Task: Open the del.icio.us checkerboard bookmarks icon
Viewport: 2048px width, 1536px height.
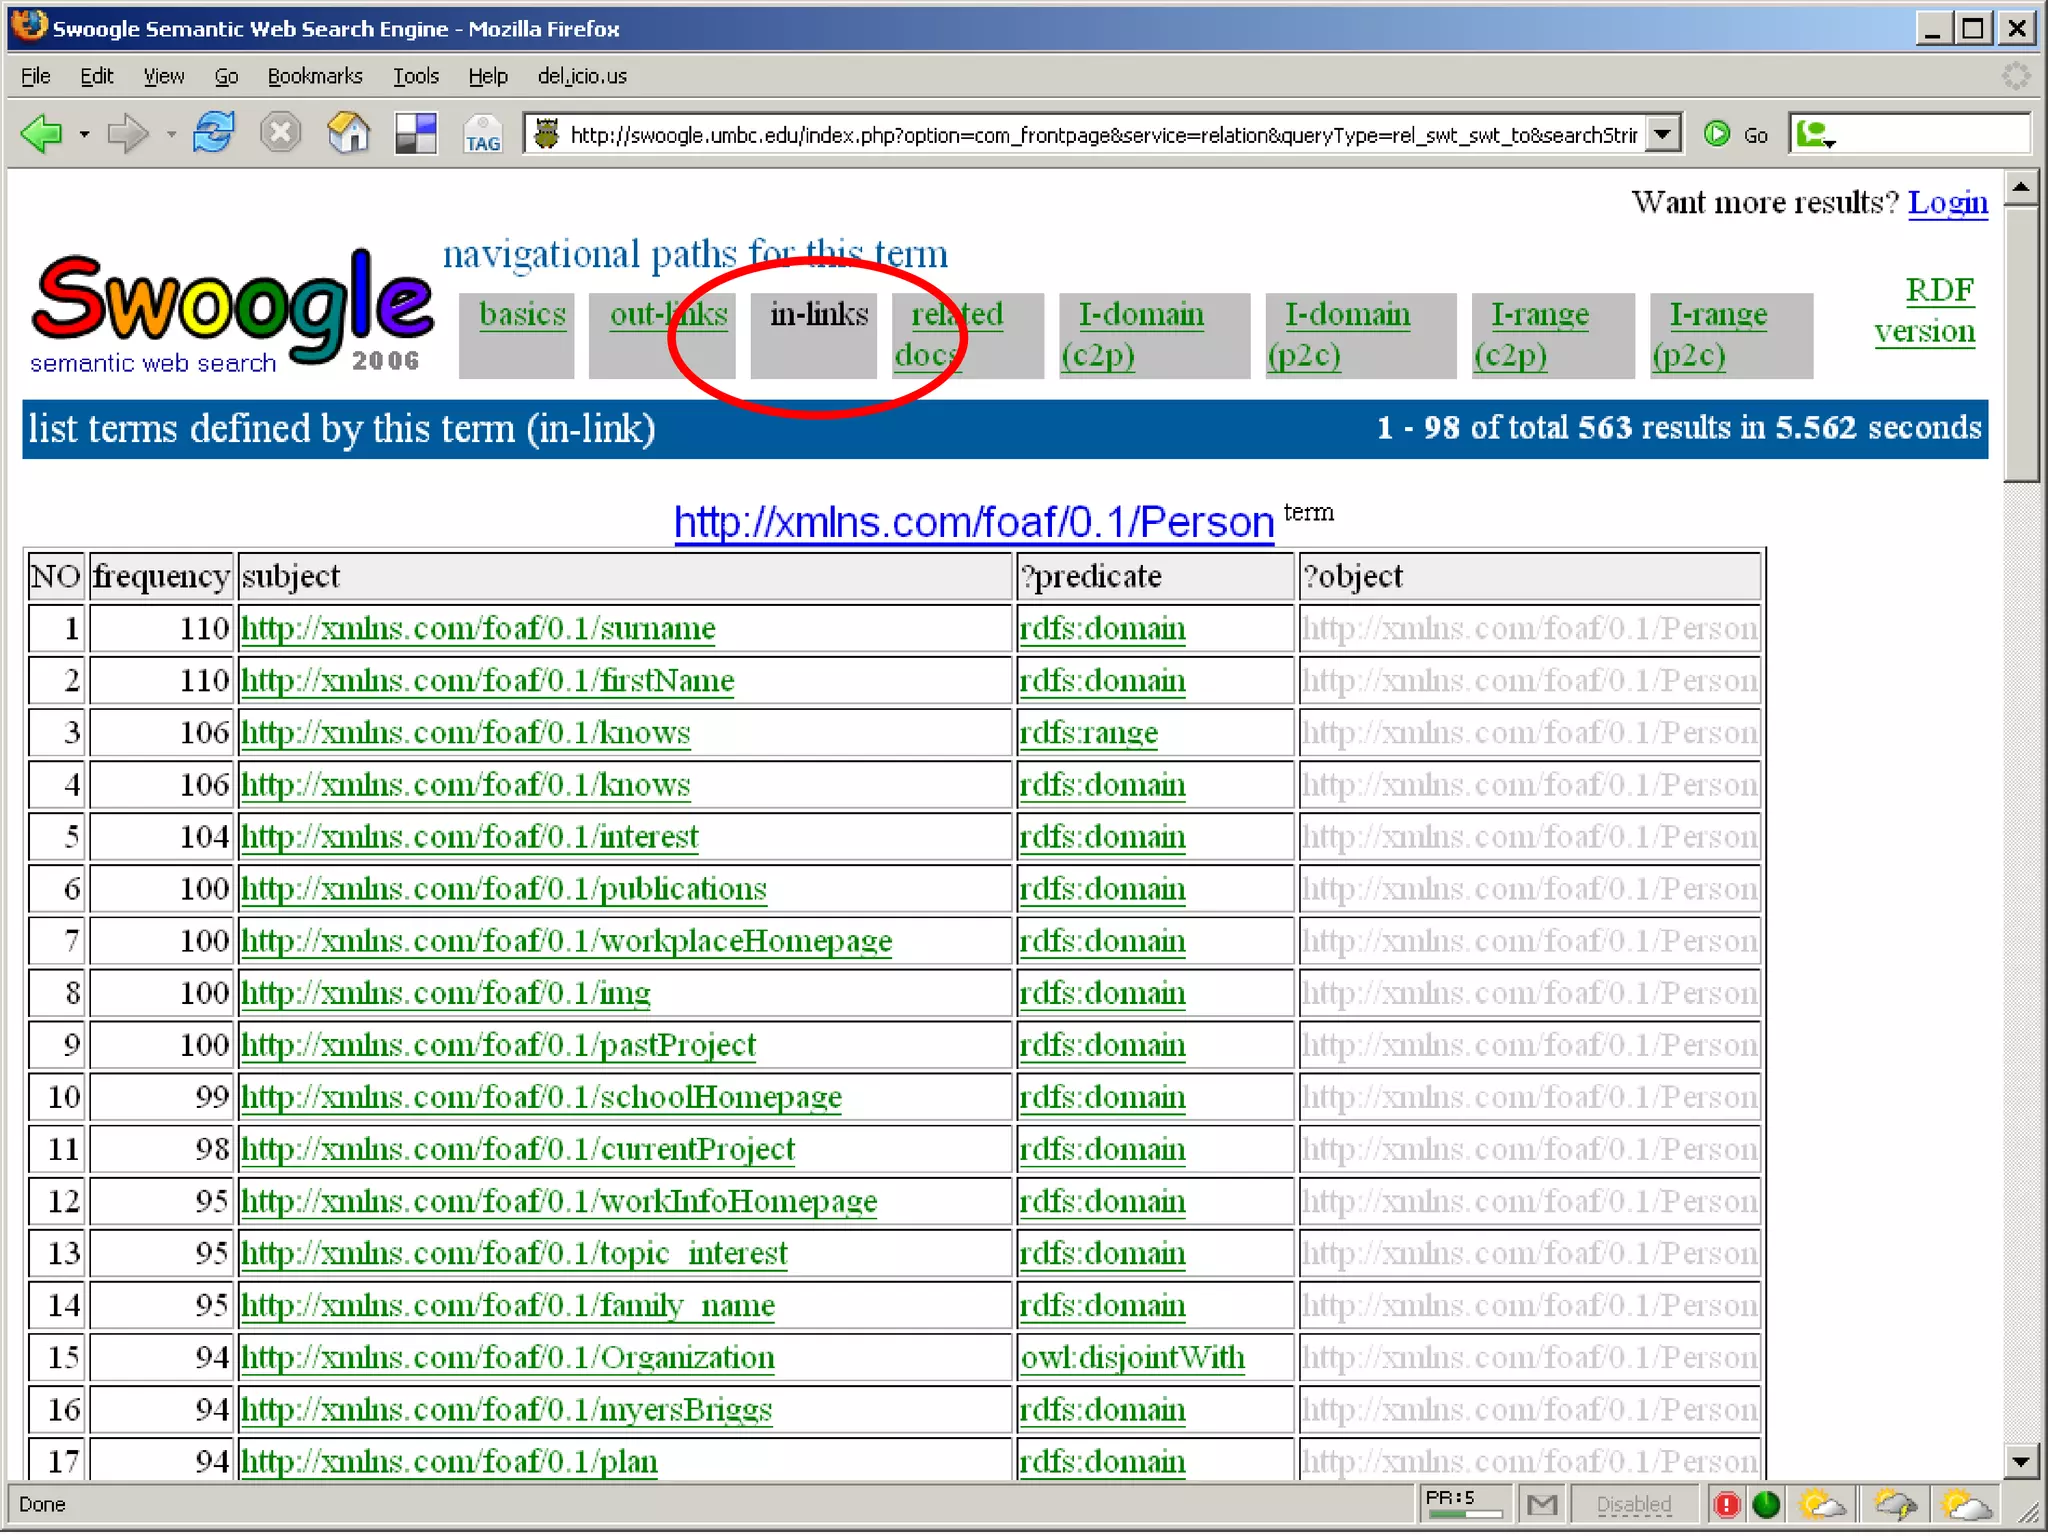Action: point(416,133)
